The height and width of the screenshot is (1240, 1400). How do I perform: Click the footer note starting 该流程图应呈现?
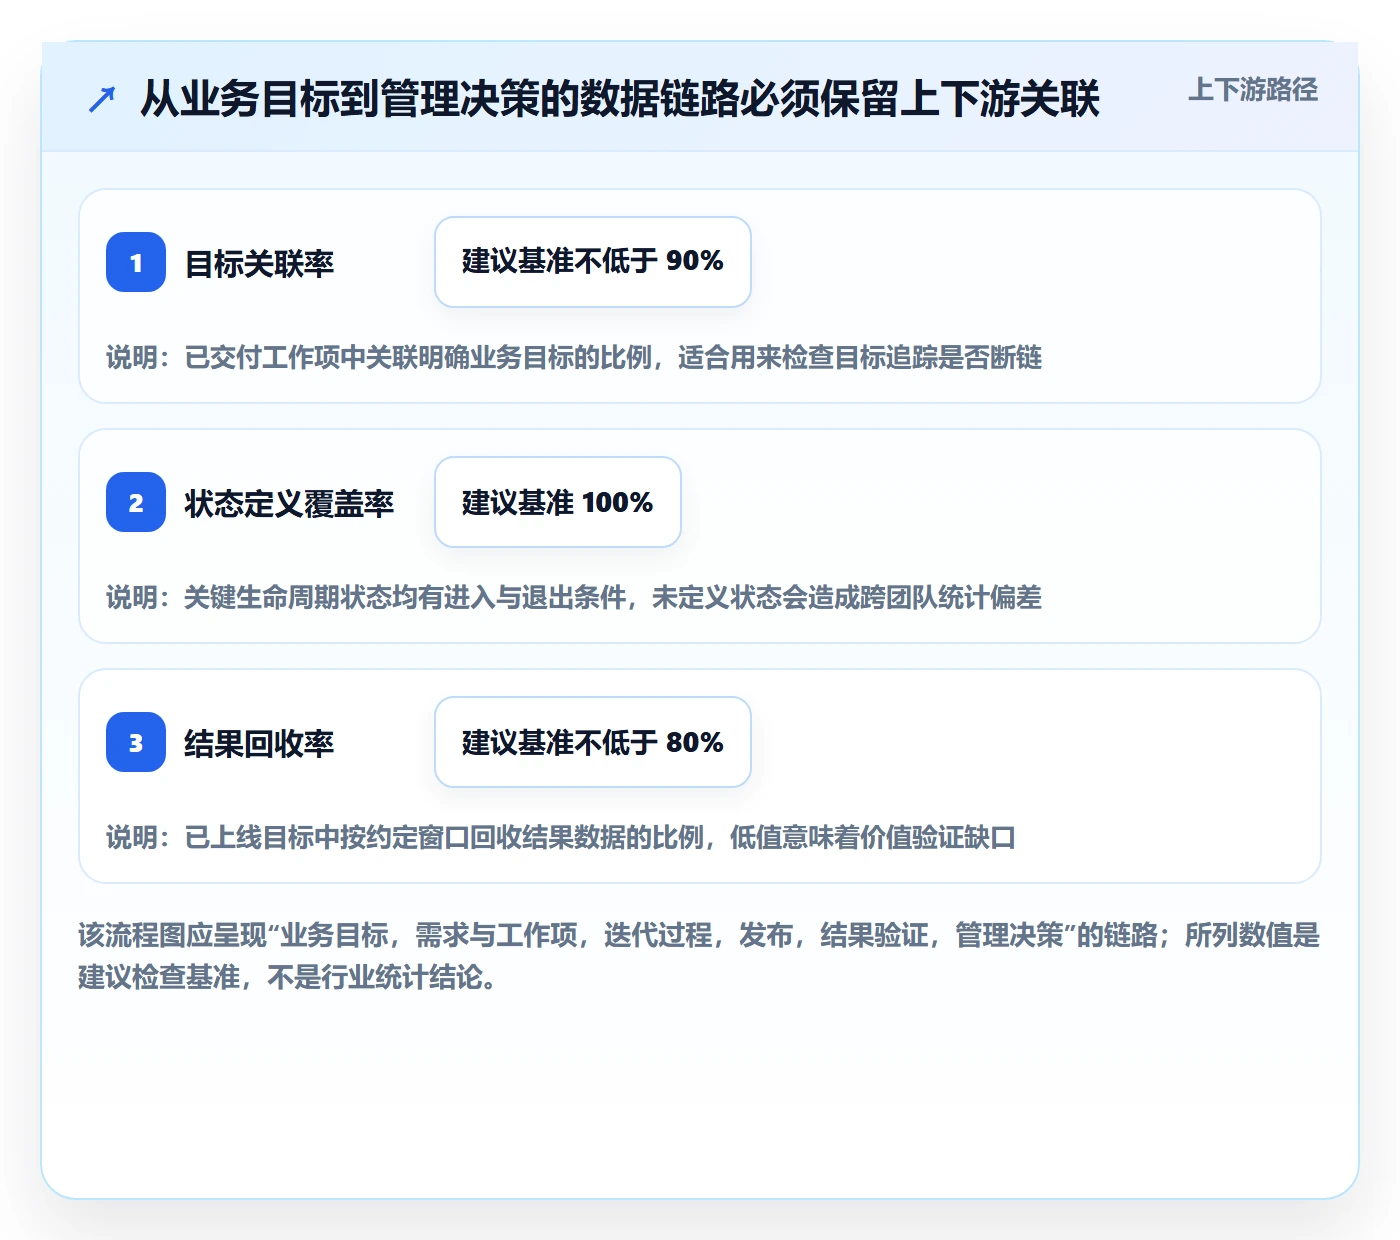[699, 956]
